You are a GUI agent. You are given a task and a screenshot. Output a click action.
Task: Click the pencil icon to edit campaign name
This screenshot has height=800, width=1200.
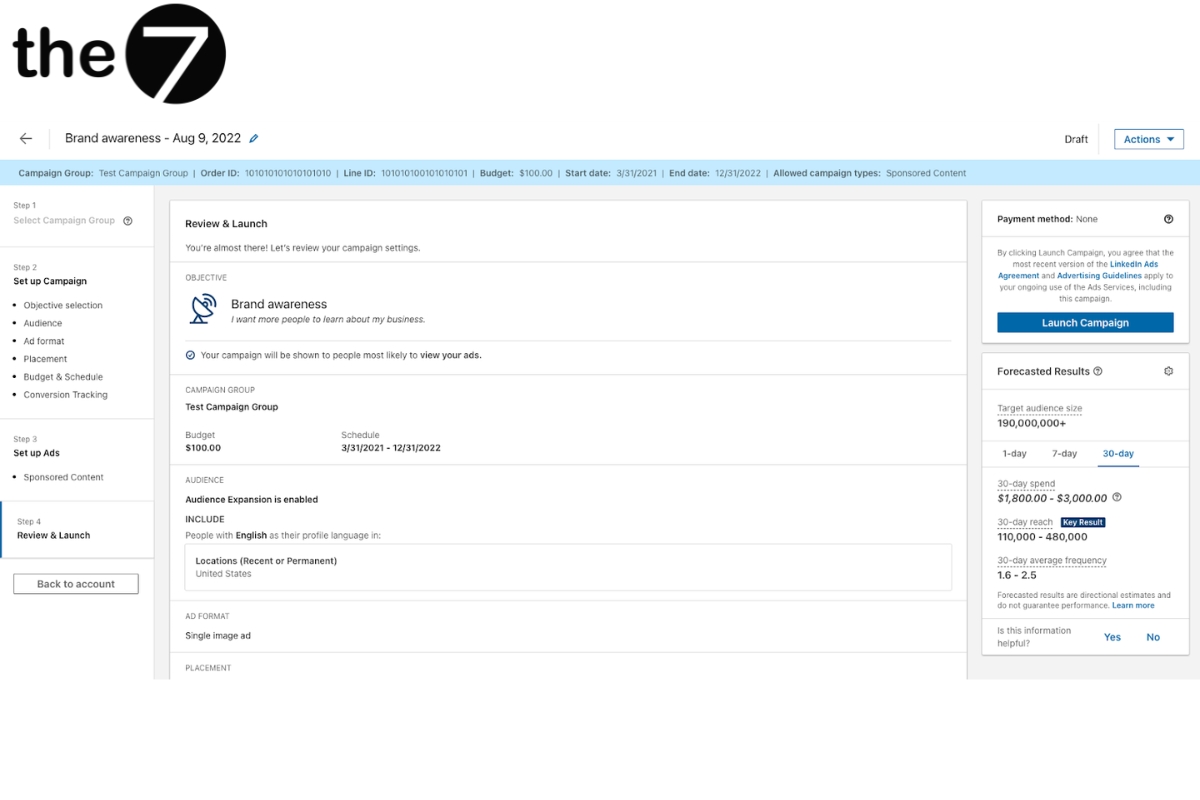point(254,139)
